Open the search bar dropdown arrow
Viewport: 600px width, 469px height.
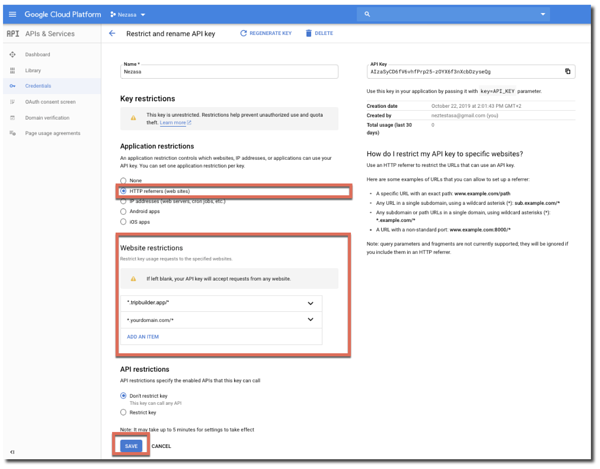(543, 14)
